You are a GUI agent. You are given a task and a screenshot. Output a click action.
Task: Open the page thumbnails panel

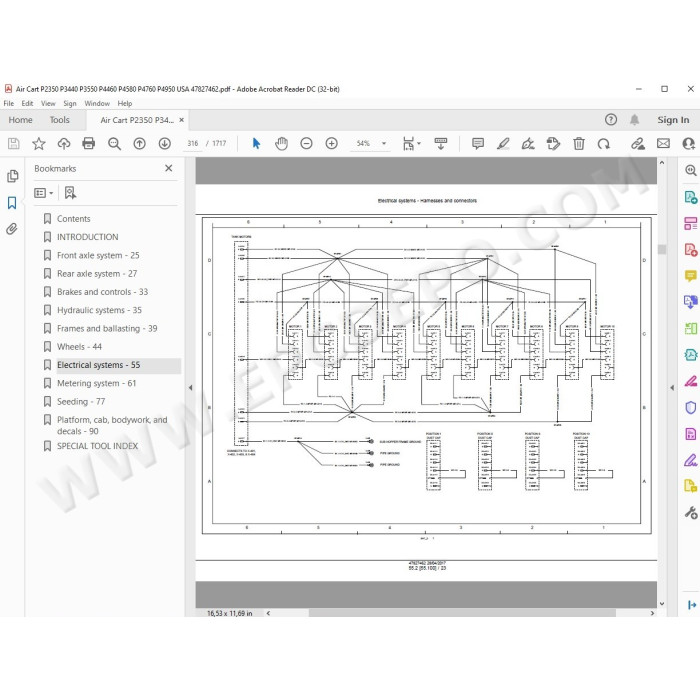(12, 176)
